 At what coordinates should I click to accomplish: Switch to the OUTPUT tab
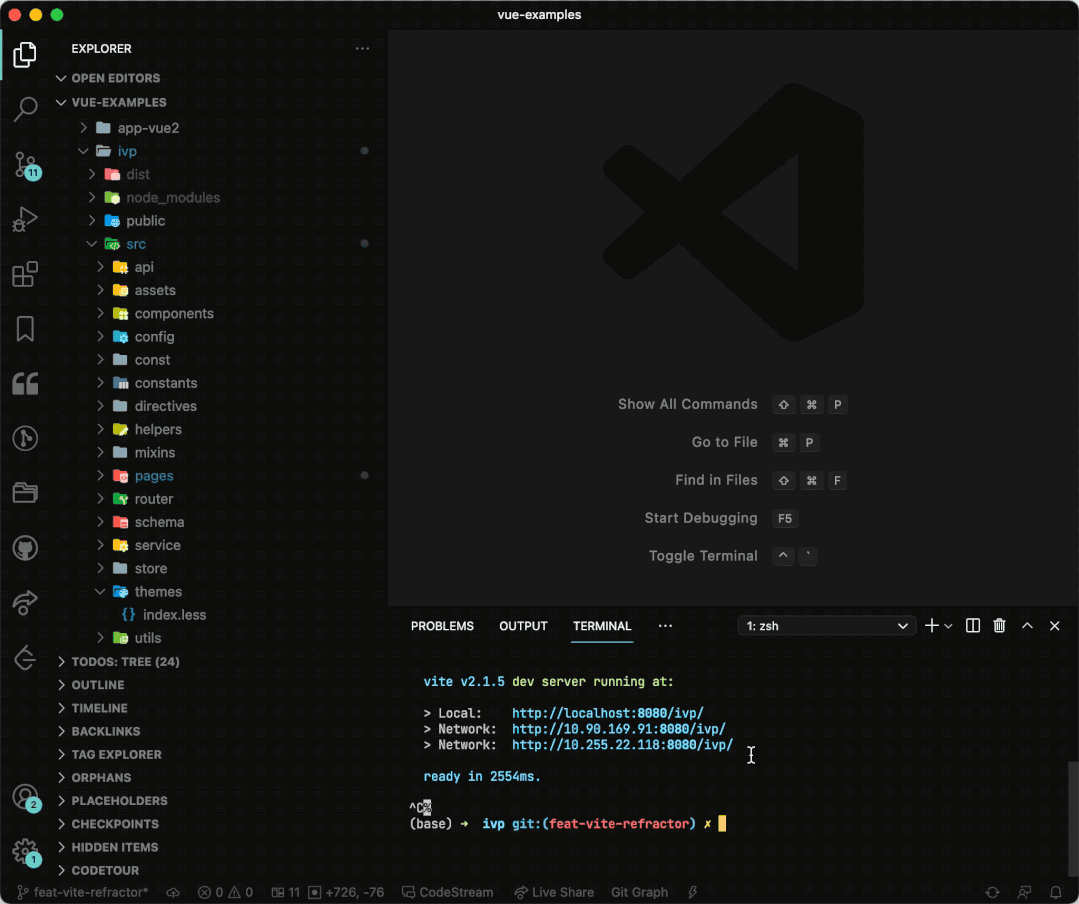[x=523, y=626]
